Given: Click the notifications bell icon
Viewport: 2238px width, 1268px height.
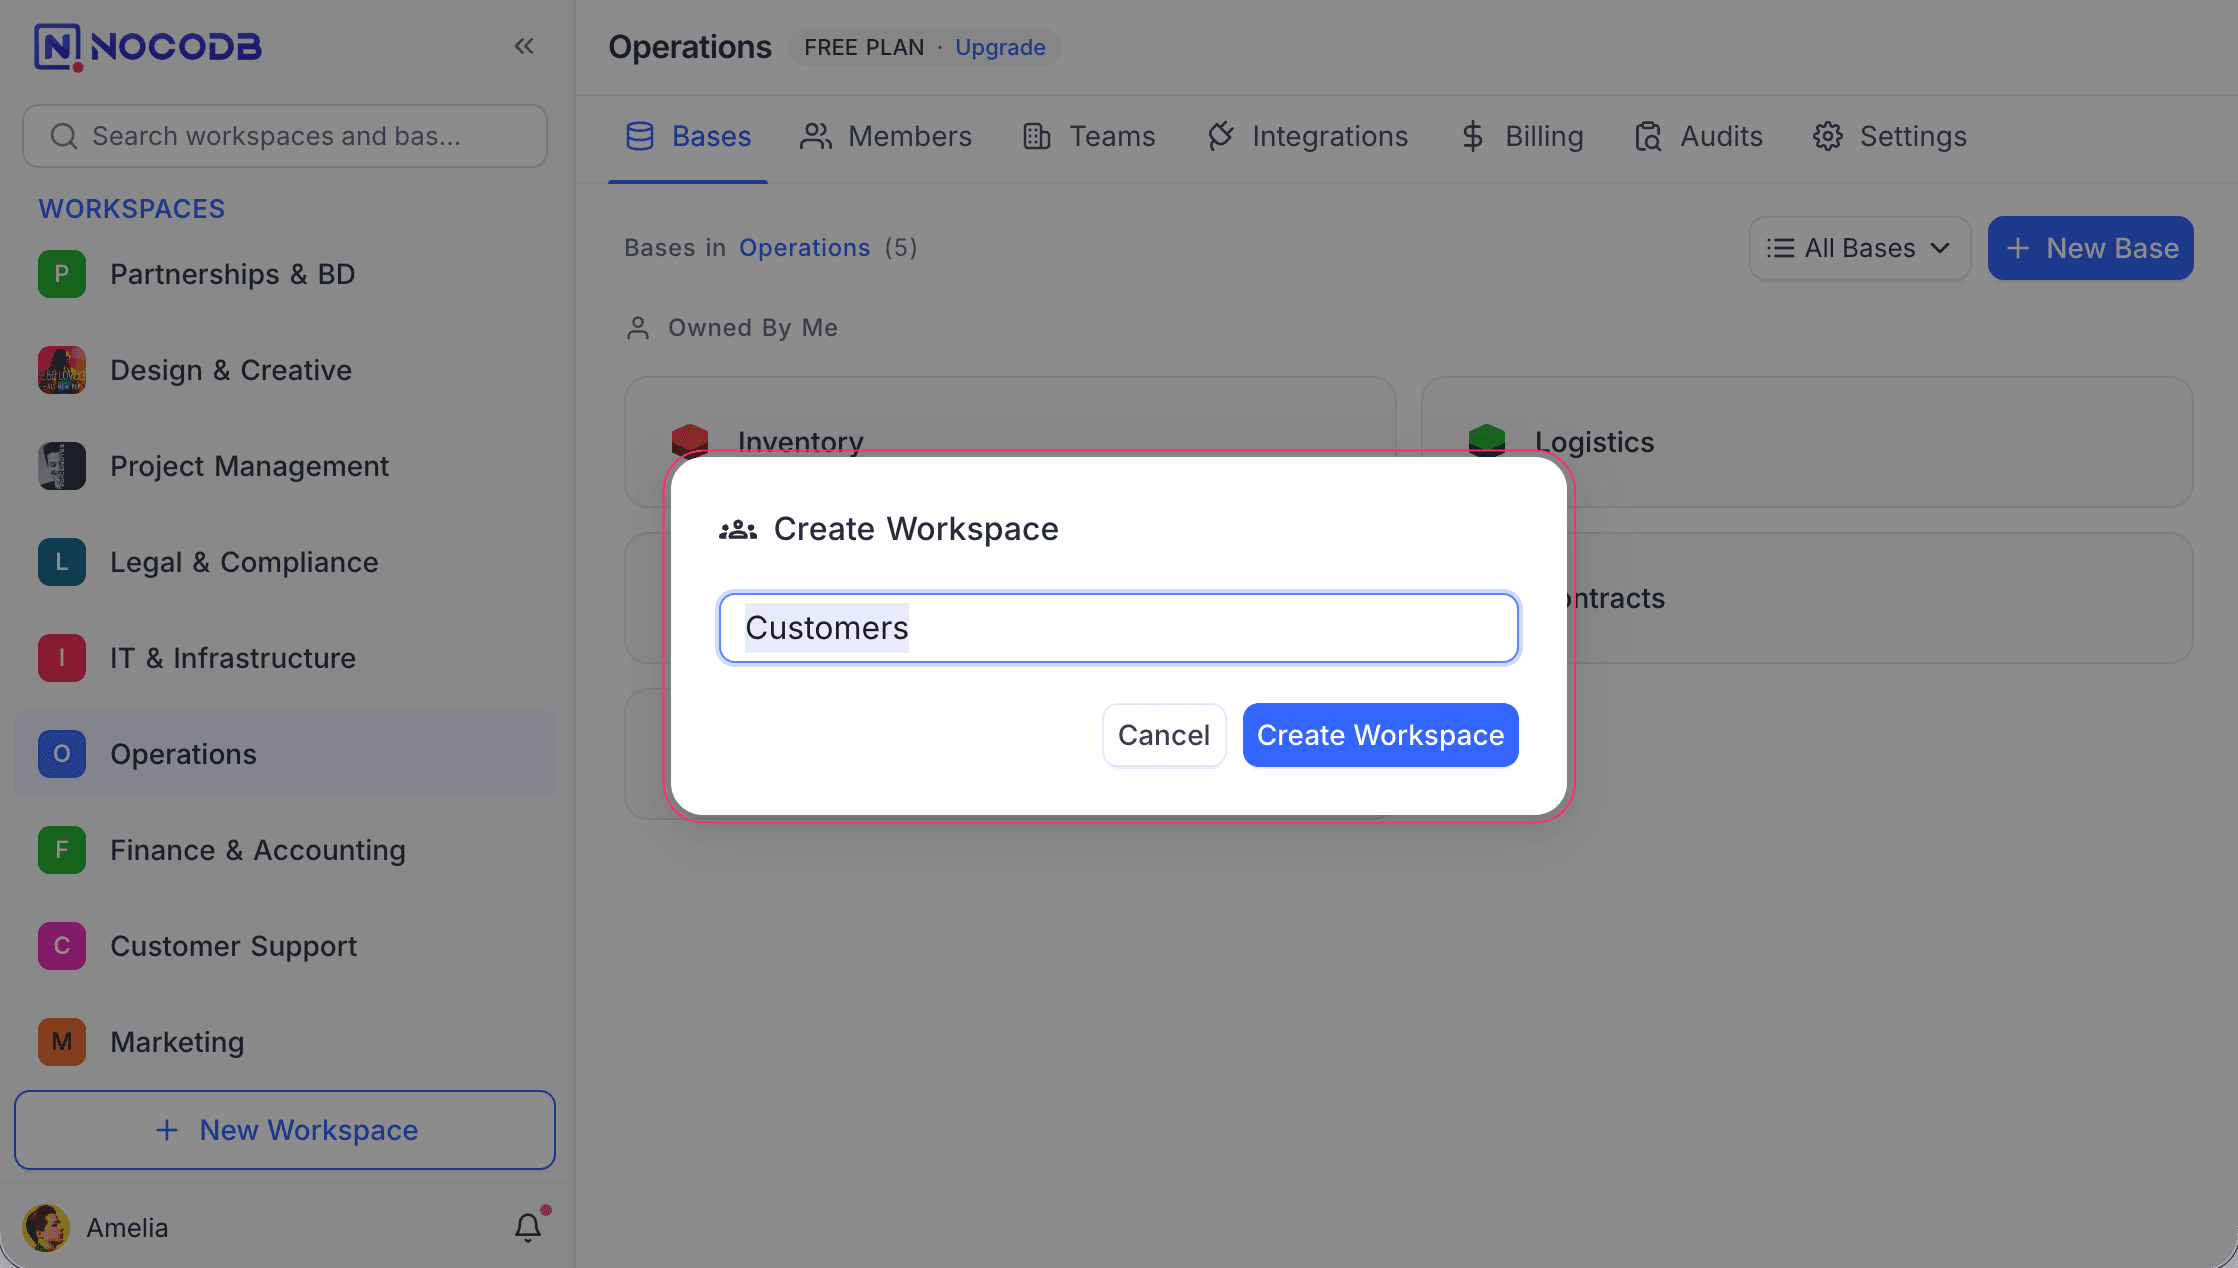Looking at the screenshot, I should point(528,1227).
